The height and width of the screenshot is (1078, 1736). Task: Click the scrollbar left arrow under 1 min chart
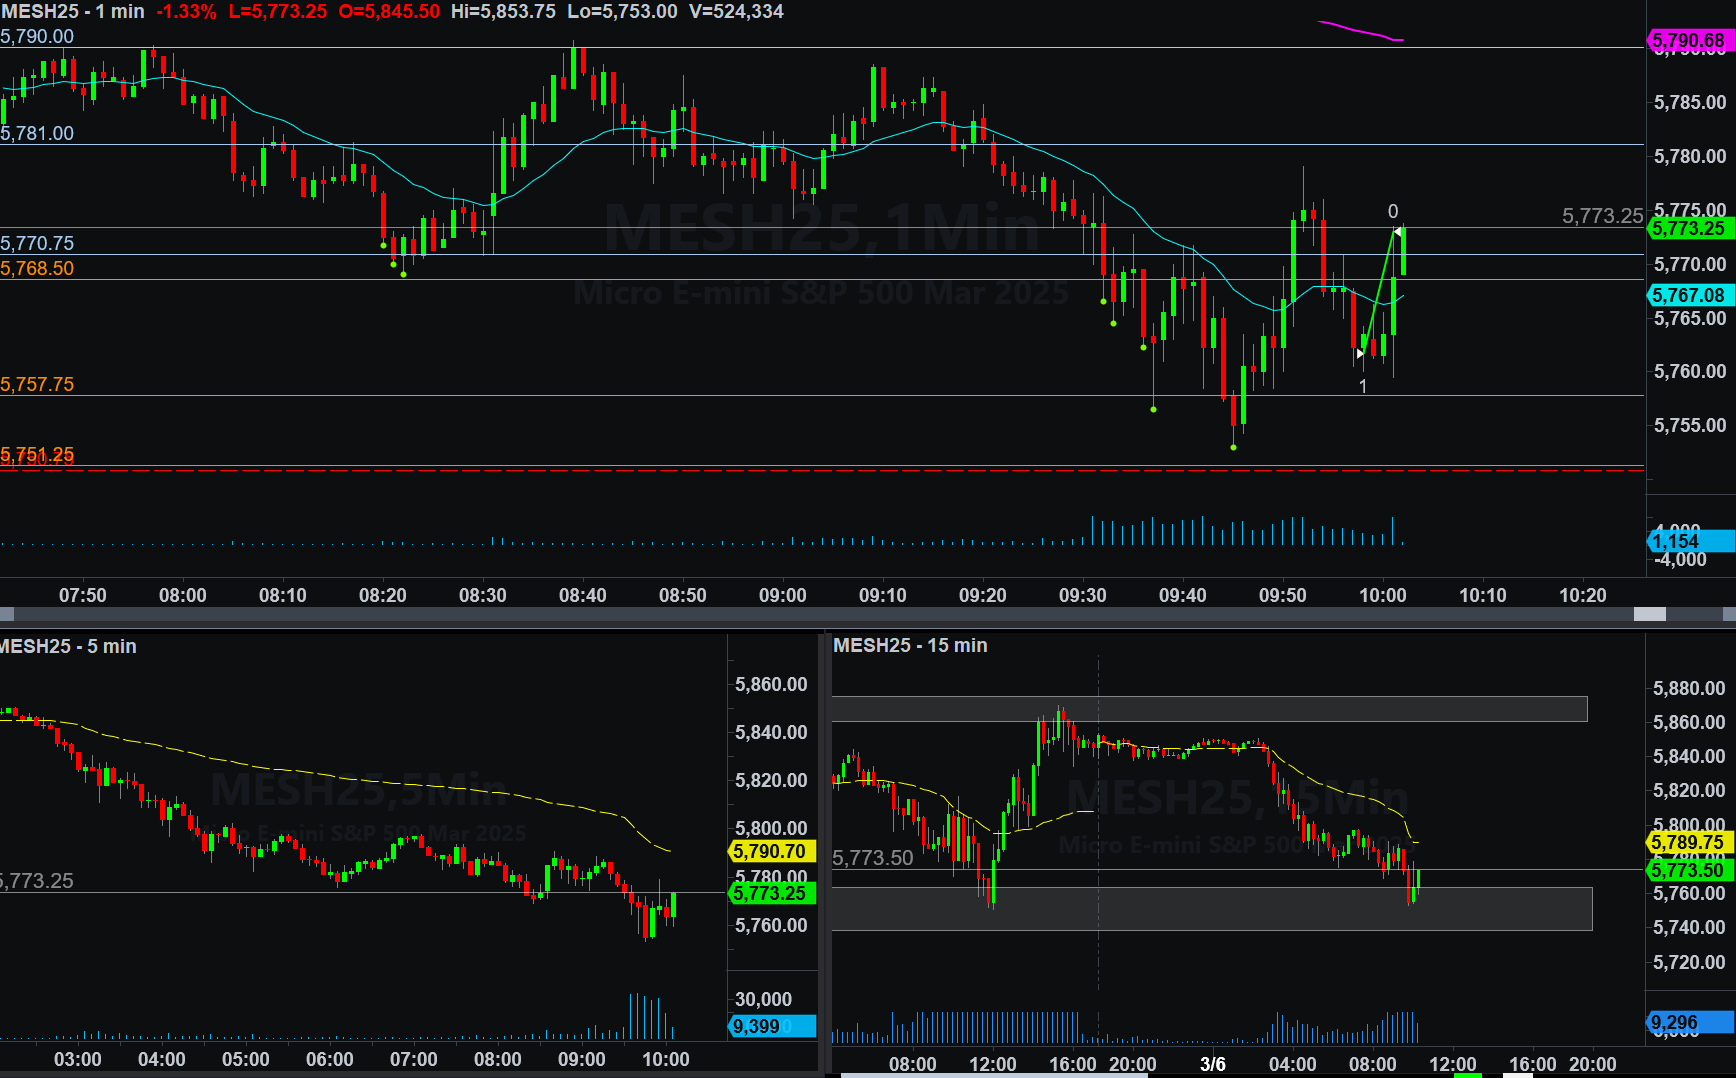7,614
